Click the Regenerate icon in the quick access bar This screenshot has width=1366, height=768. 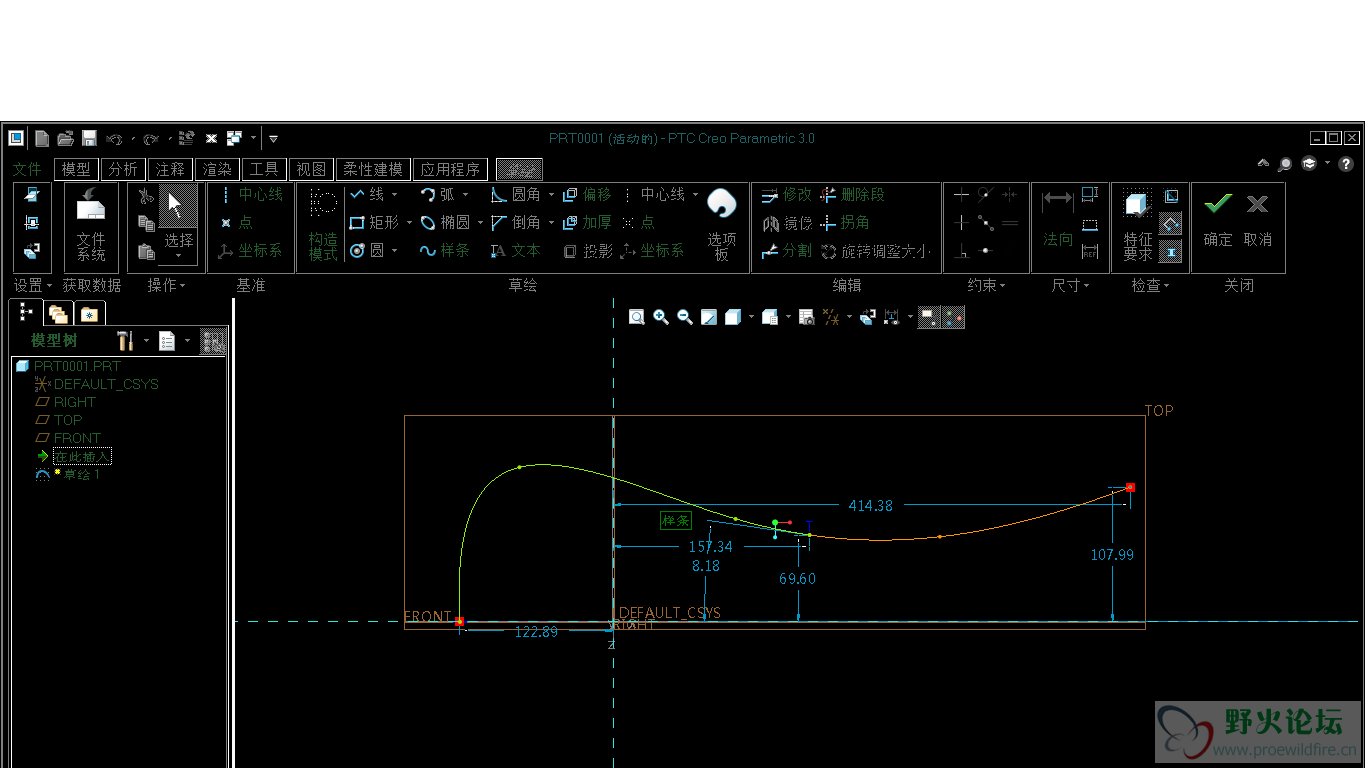[186, 138]
